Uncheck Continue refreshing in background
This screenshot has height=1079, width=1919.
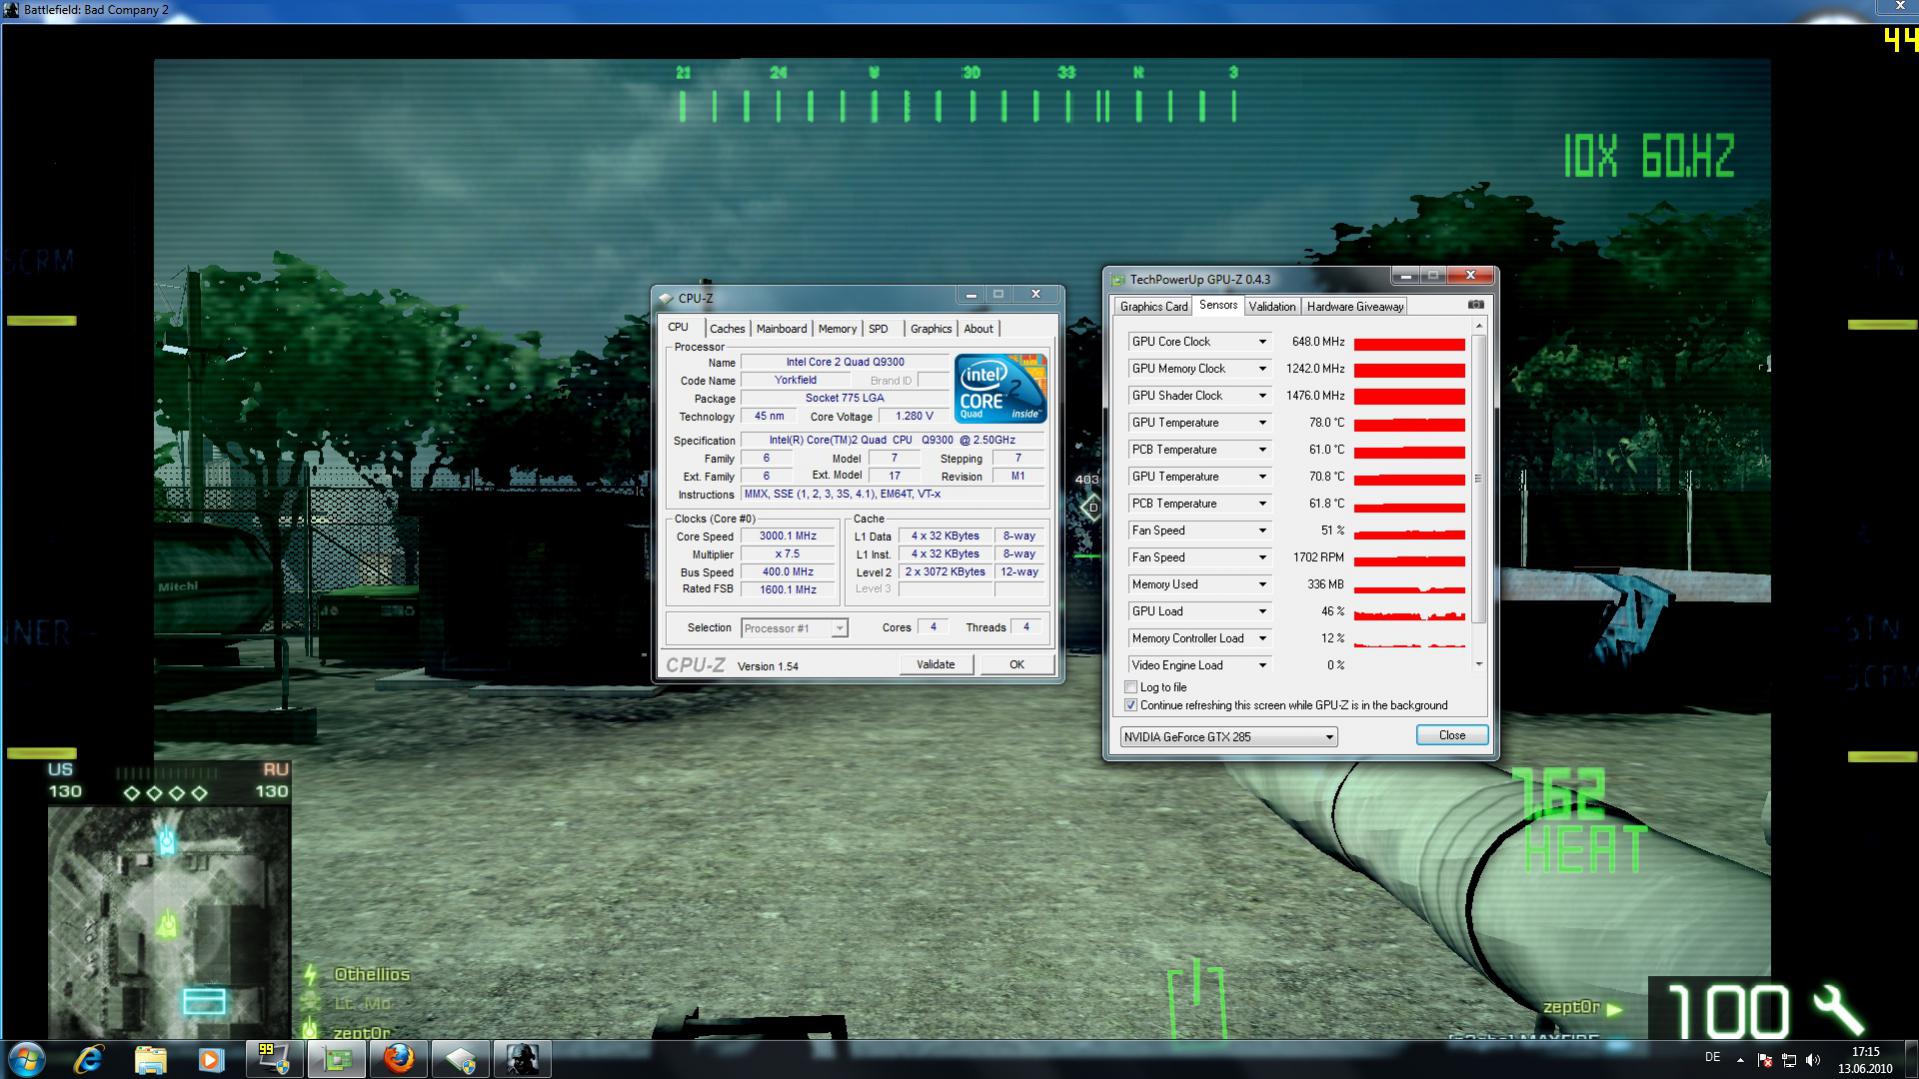pyautogui.click(x=1131, y=705)
